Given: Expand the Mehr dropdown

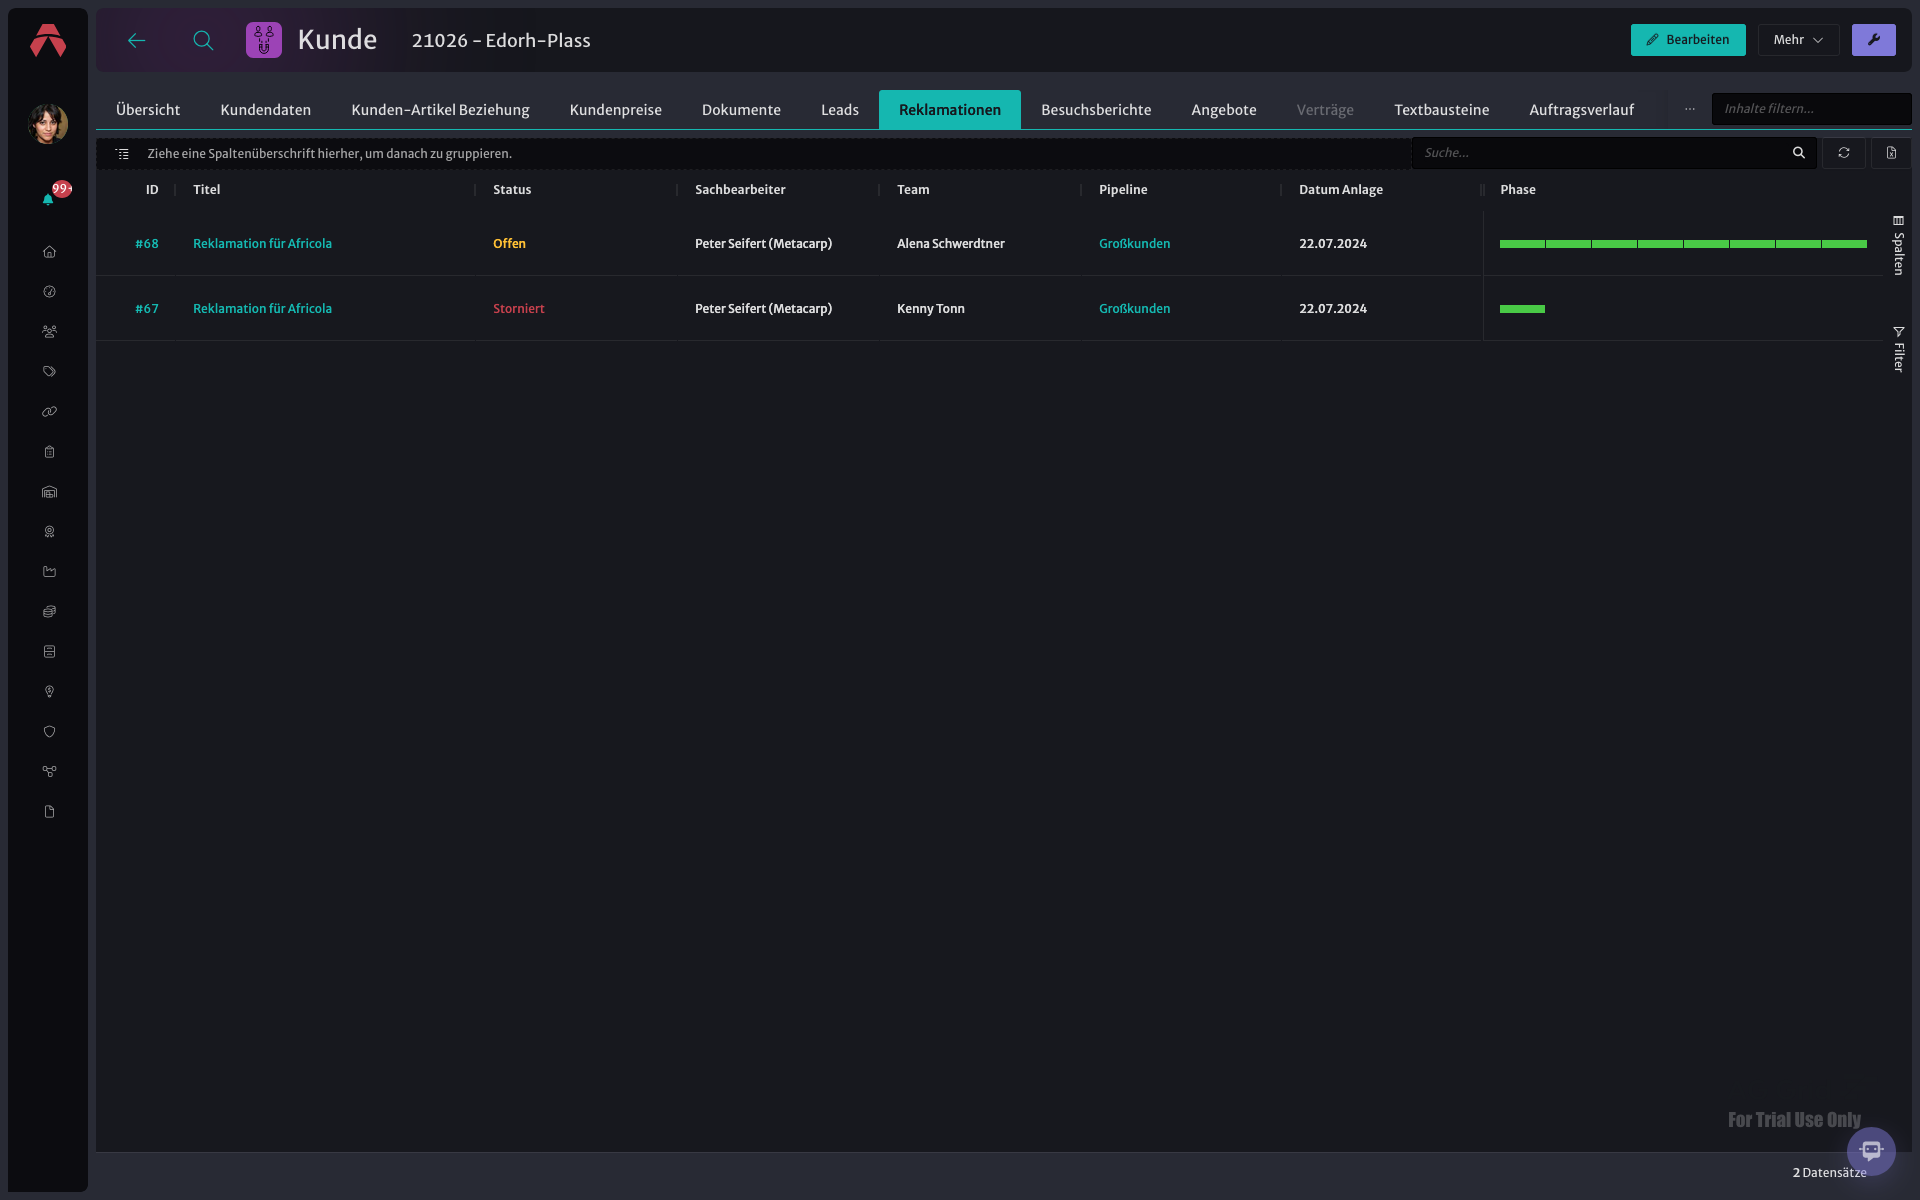Looking at the screenshot, I should coord(1798,40).
